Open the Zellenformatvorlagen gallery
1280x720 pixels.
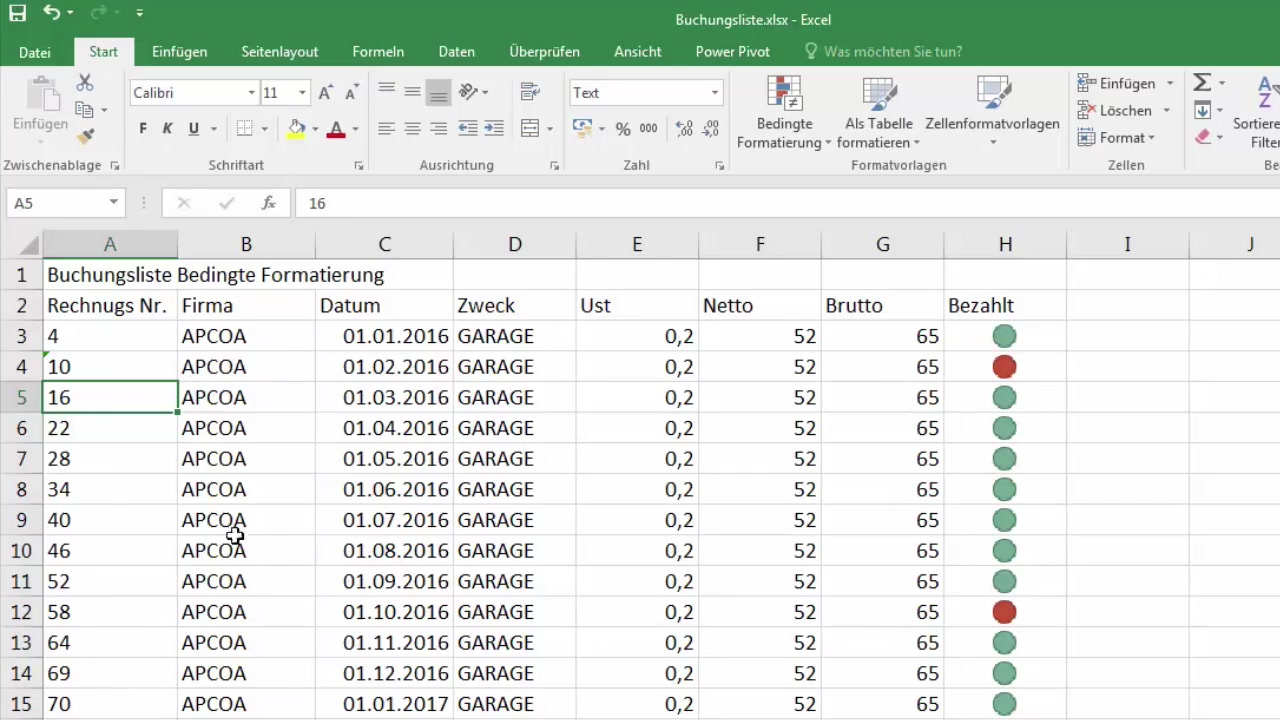tap(993, 112)
